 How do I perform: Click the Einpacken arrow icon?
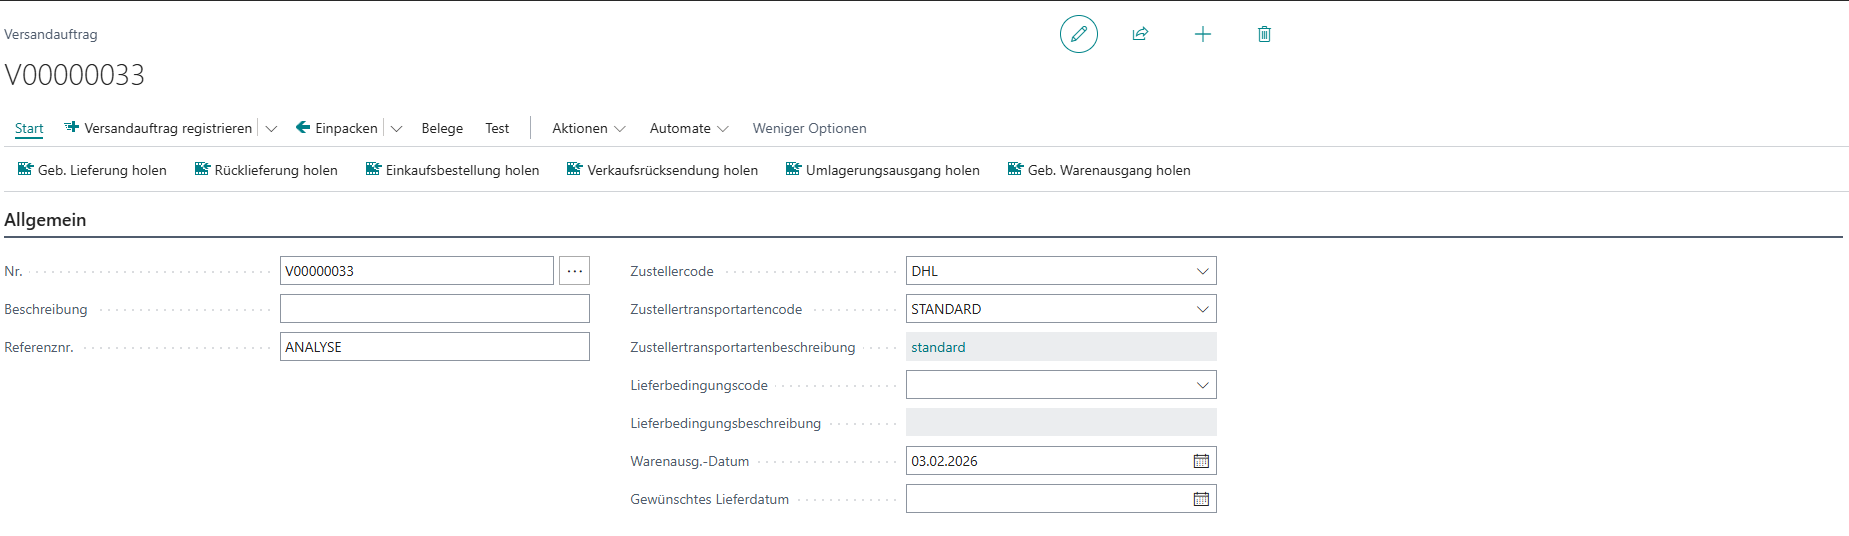[x=303, y=127]
